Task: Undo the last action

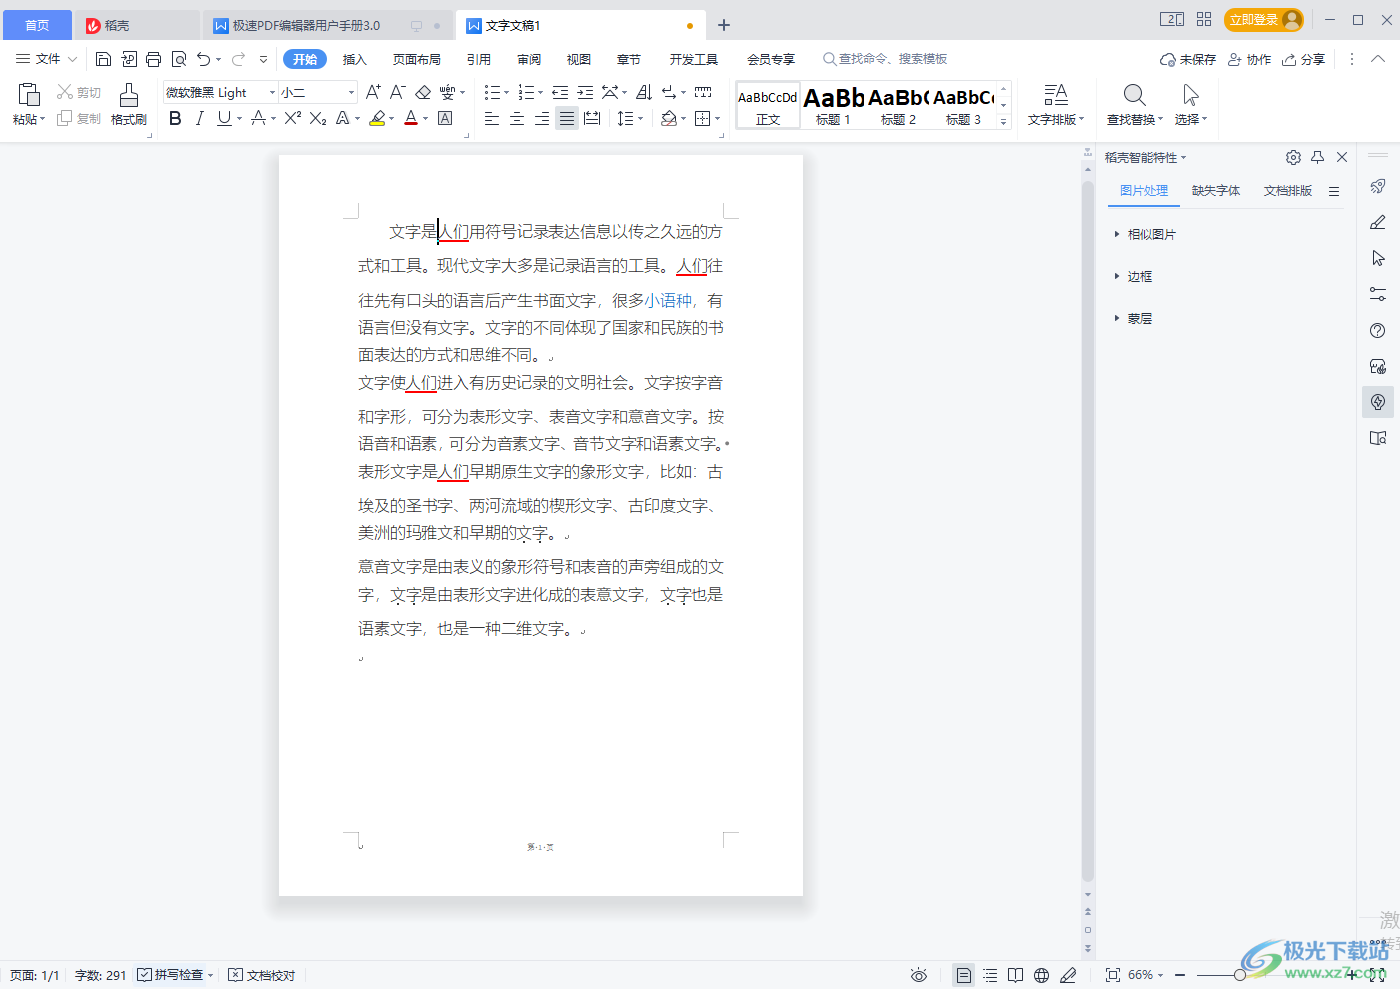Action: [x=204, y=59]
